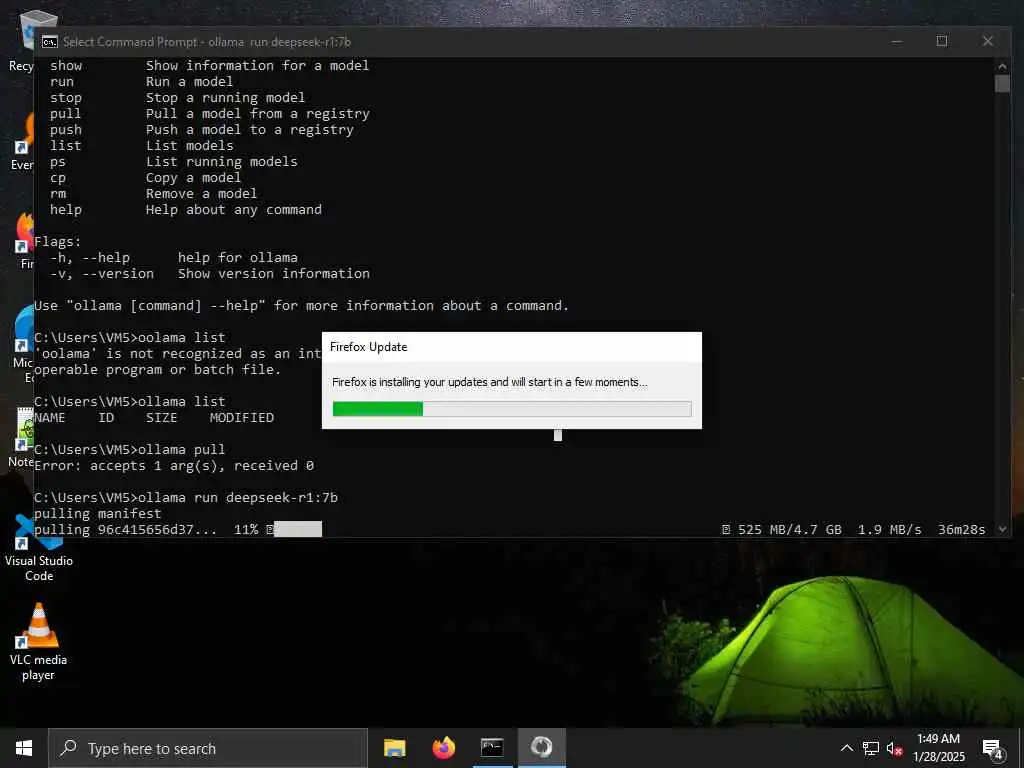Viewport: 1024px width, 768px height.
Task: Select the Firefox updater taskbar button
Action: click(541, 748)
